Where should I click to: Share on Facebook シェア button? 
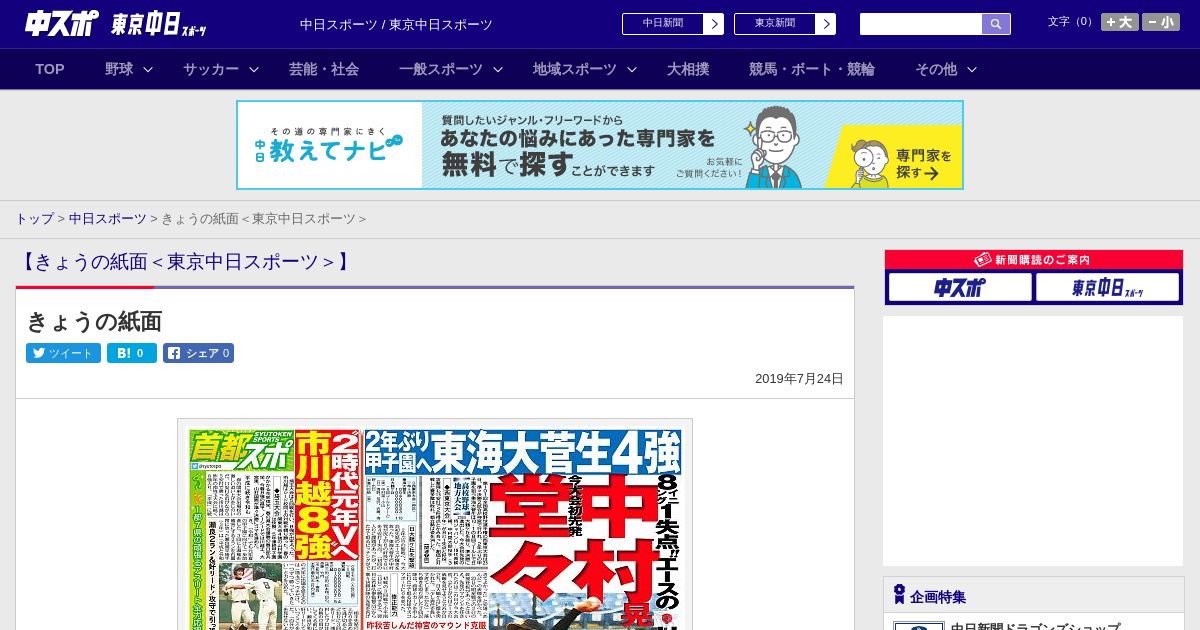199,353
